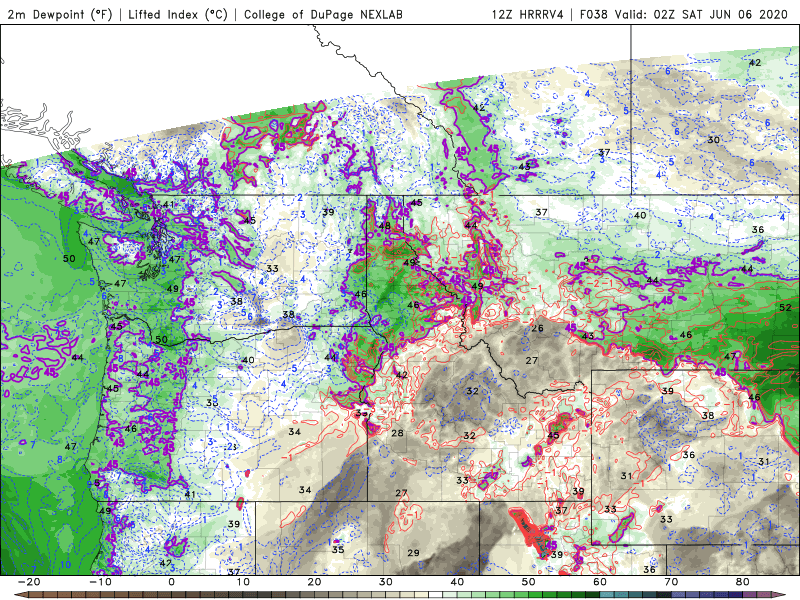The width and height of the screenshot is (800, 600).
Task: Click the '60' tick on color scale
Action: [600, 582]
